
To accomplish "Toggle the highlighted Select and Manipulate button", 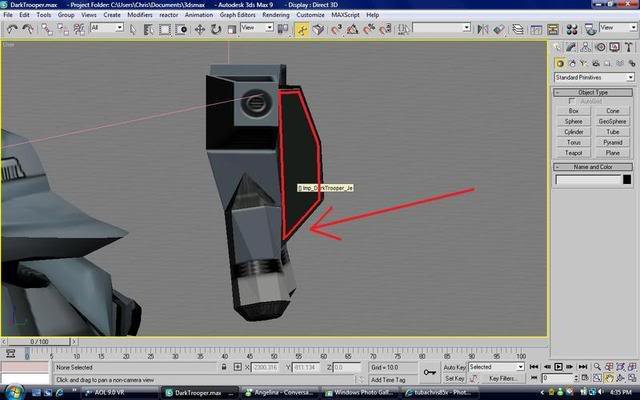I will (302, 29).
